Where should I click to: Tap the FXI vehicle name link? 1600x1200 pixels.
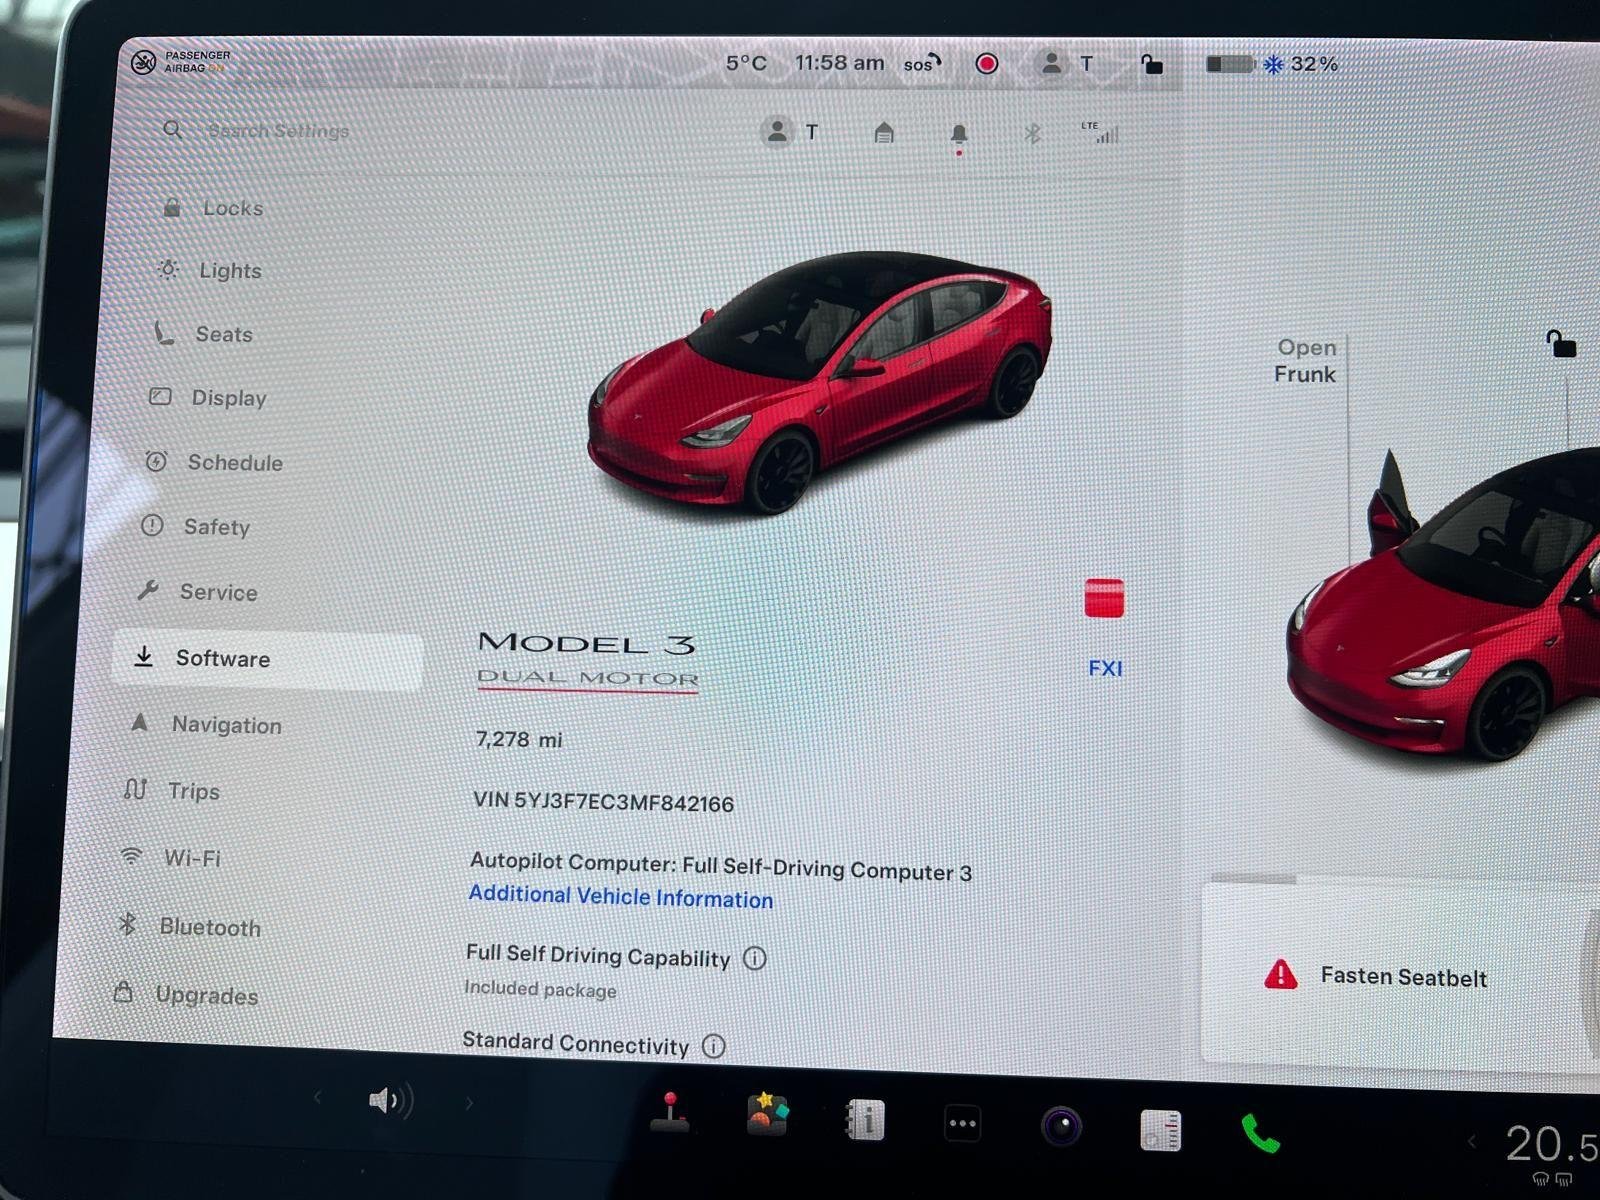point(1105,668)
